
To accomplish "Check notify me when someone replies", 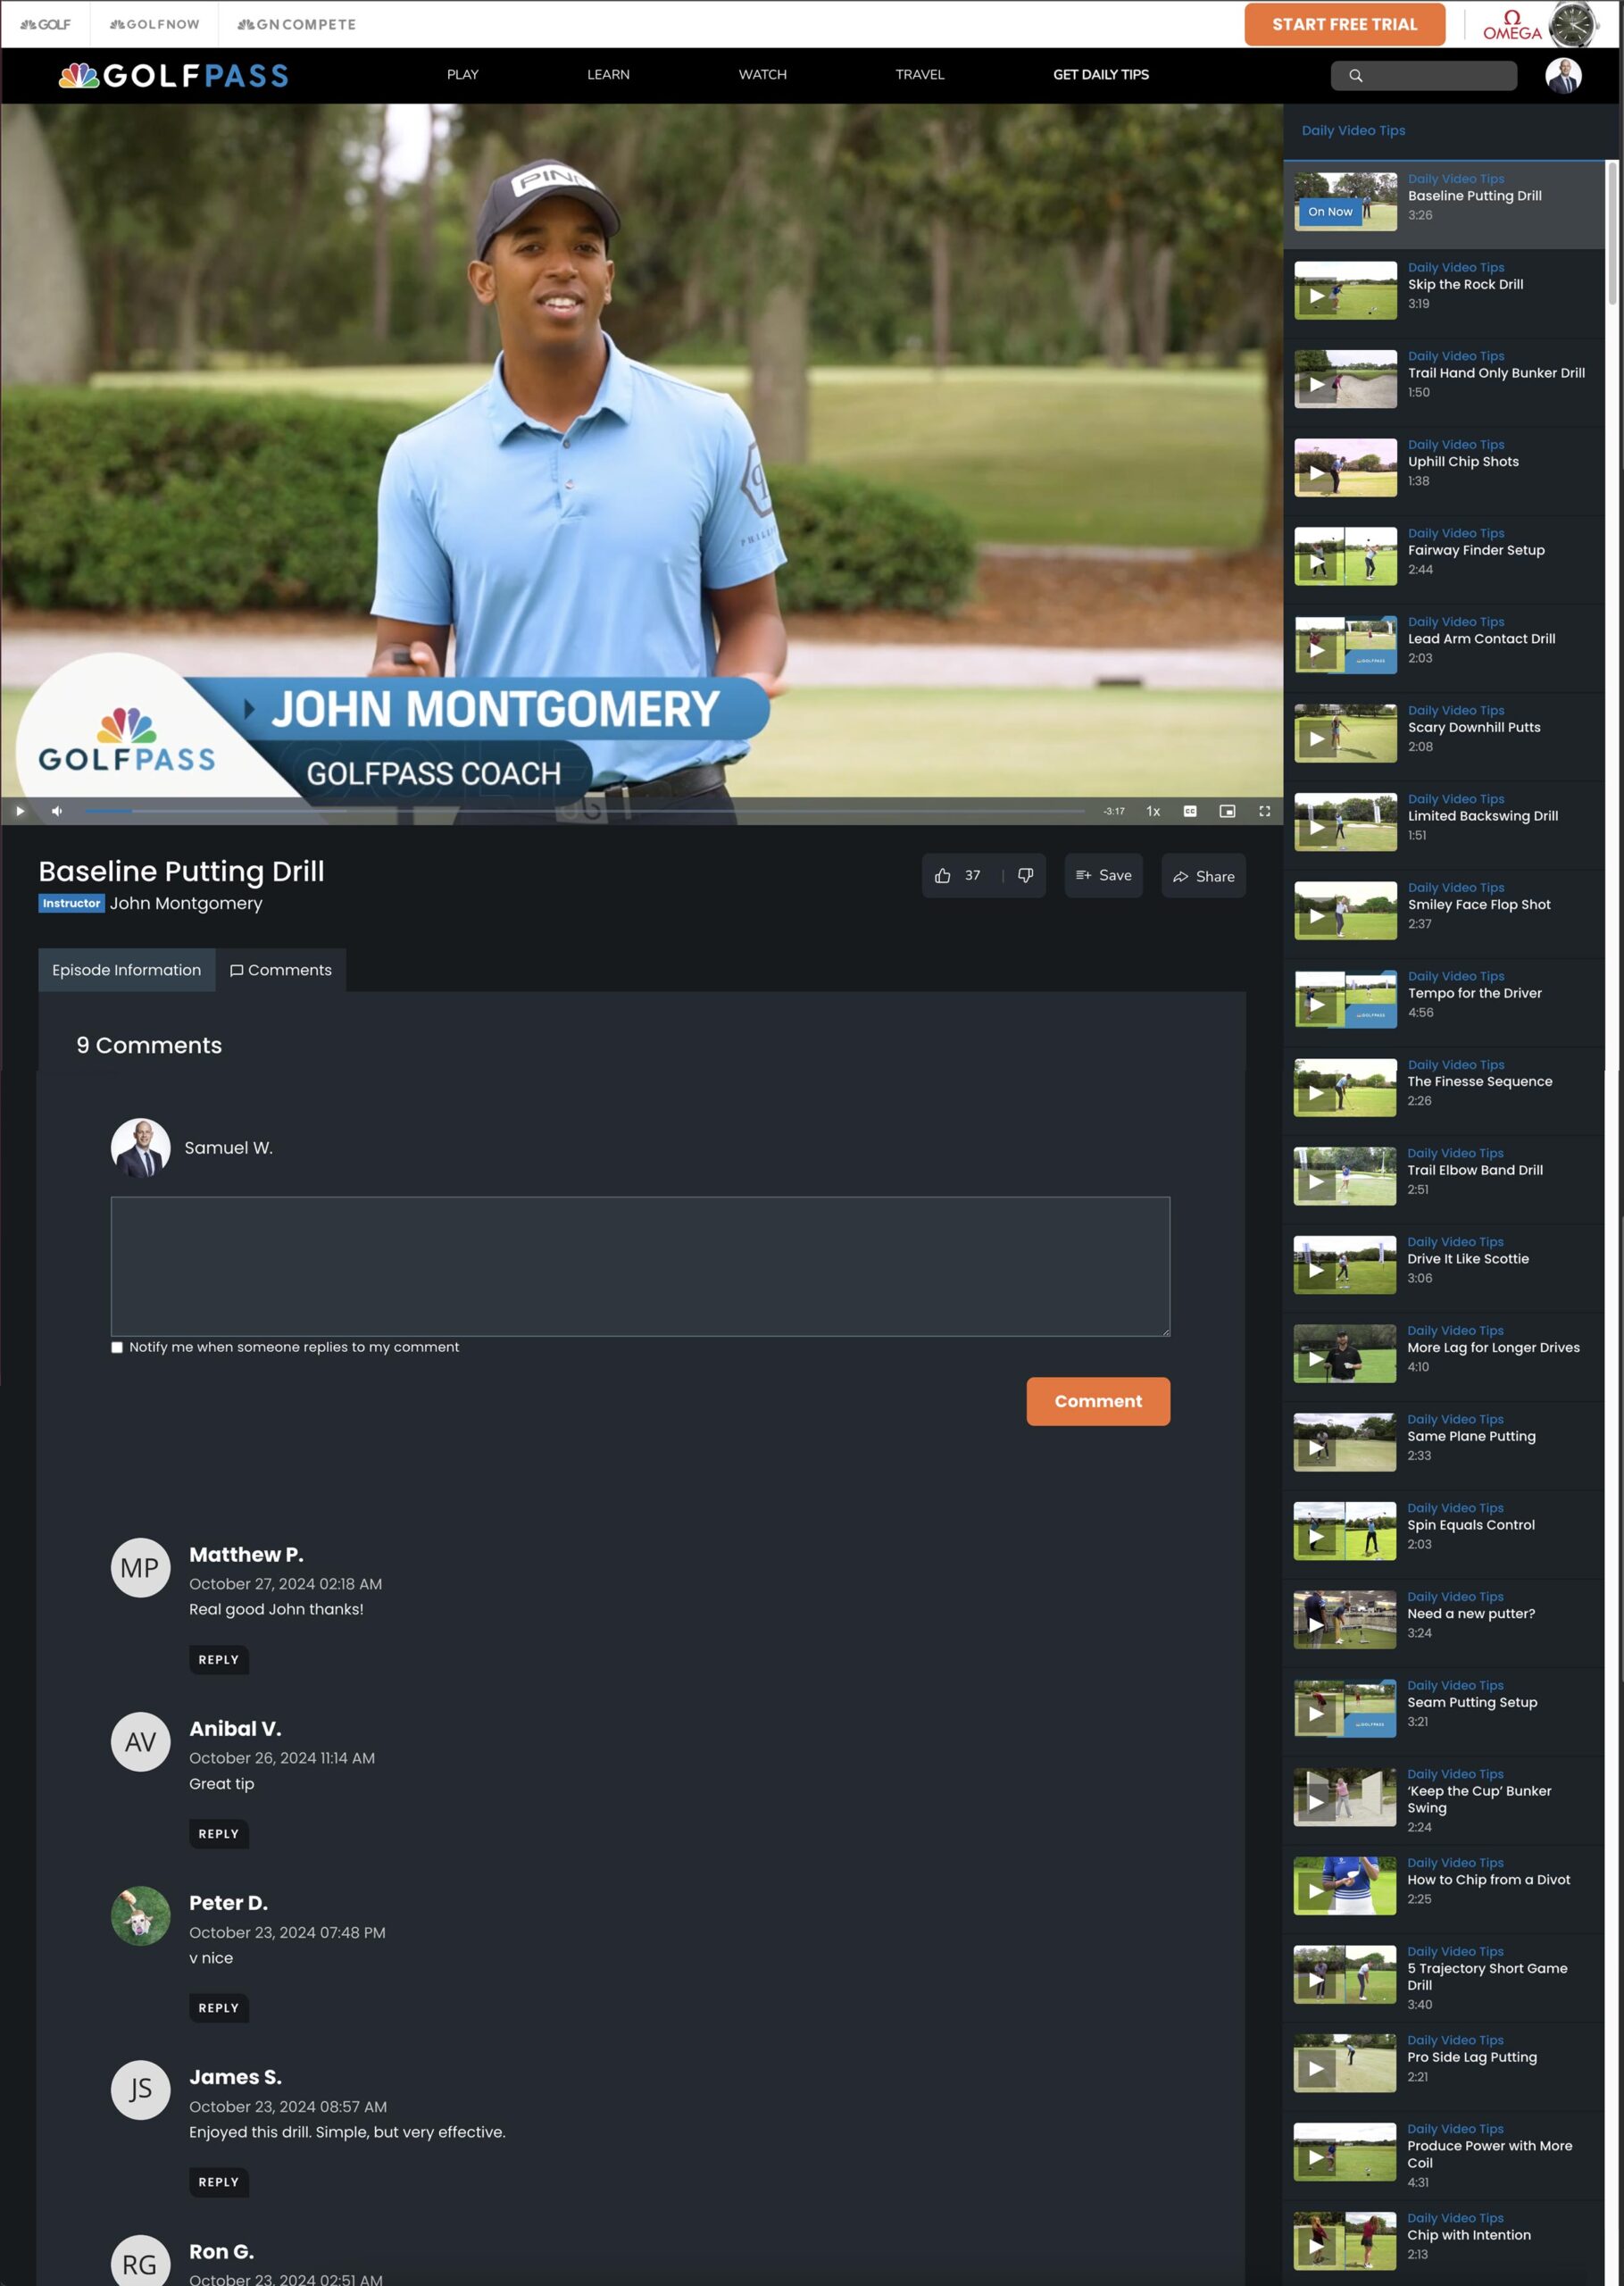I will 117,1347.
